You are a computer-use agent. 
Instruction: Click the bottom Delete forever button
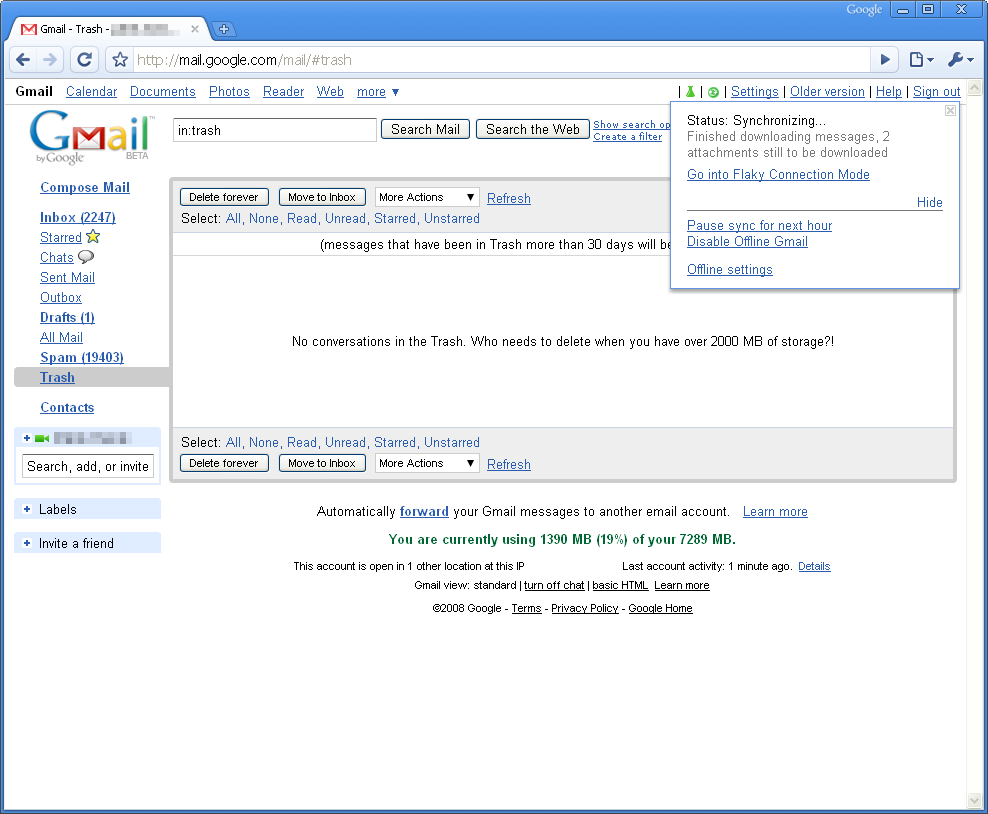pyautogui.click(x=224, y=463)
